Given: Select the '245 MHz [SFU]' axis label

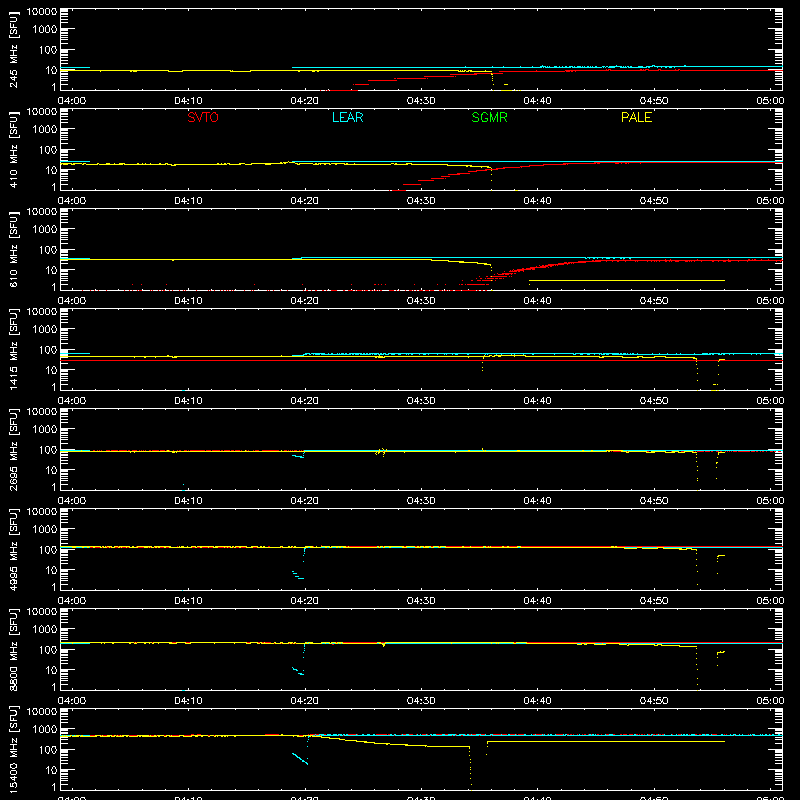Looking at the screenshot, I should pos(14,49).
